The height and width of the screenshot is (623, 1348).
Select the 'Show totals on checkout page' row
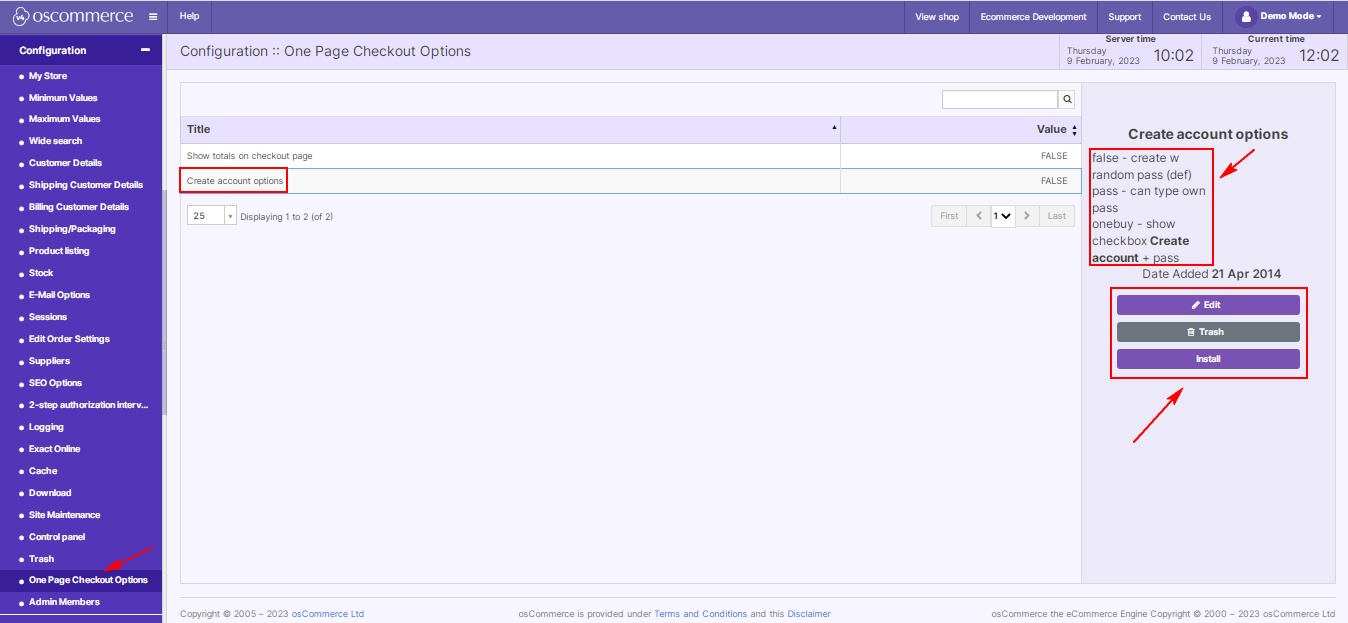631,156
